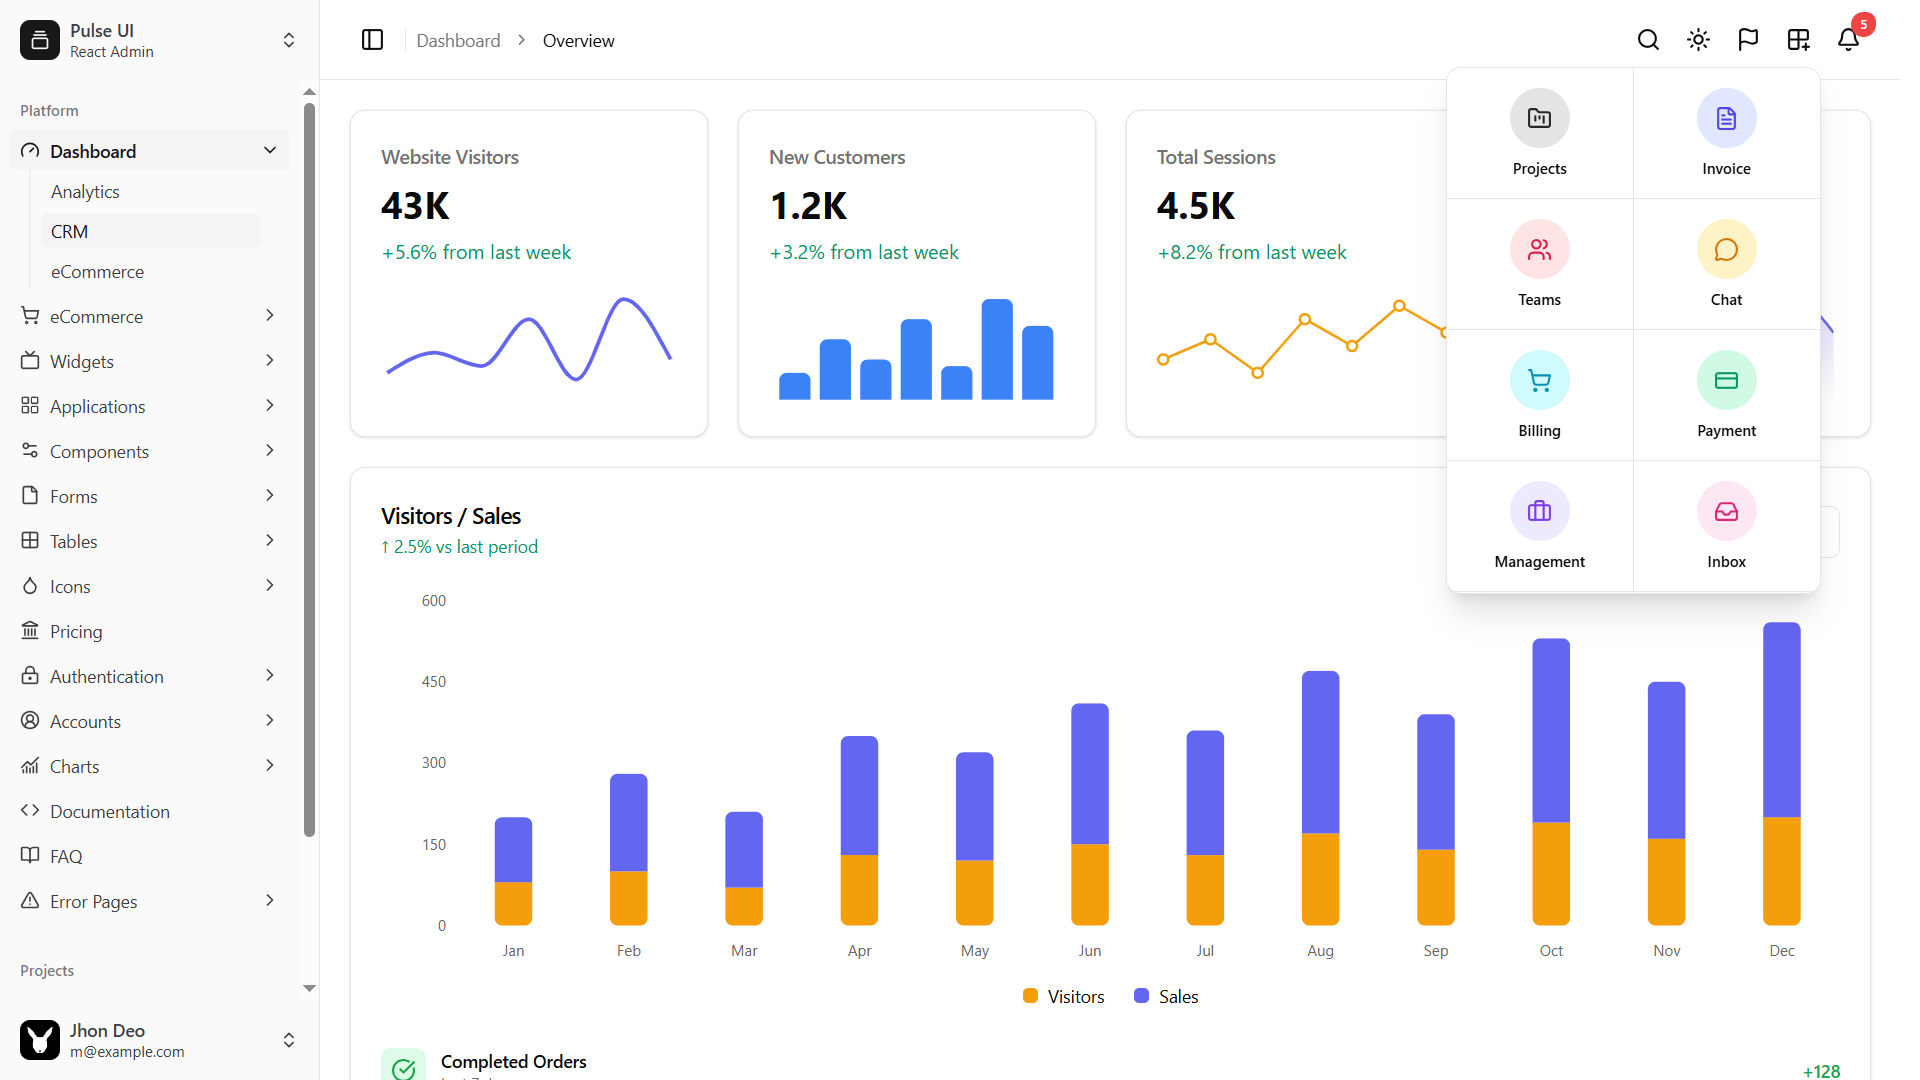Expand the eCommerce sidebar section
The width and height of the screenshot is (1920, 1080).
click(x=146, y=316)
